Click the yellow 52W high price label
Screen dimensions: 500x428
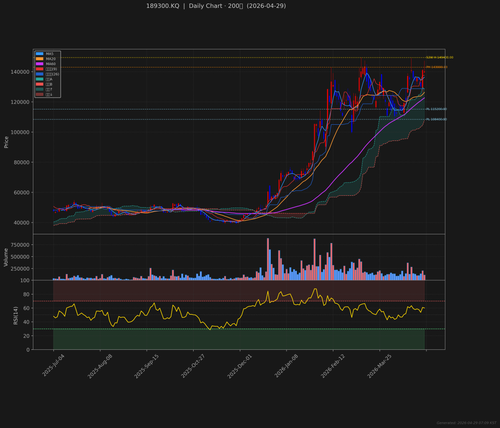[439, 58]
